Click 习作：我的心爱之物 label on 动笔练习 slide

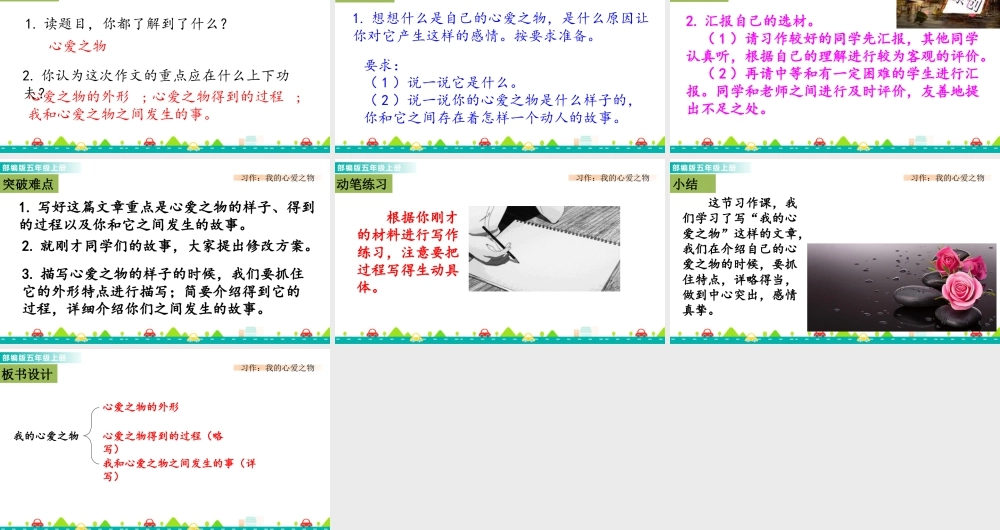coord(612,178)
